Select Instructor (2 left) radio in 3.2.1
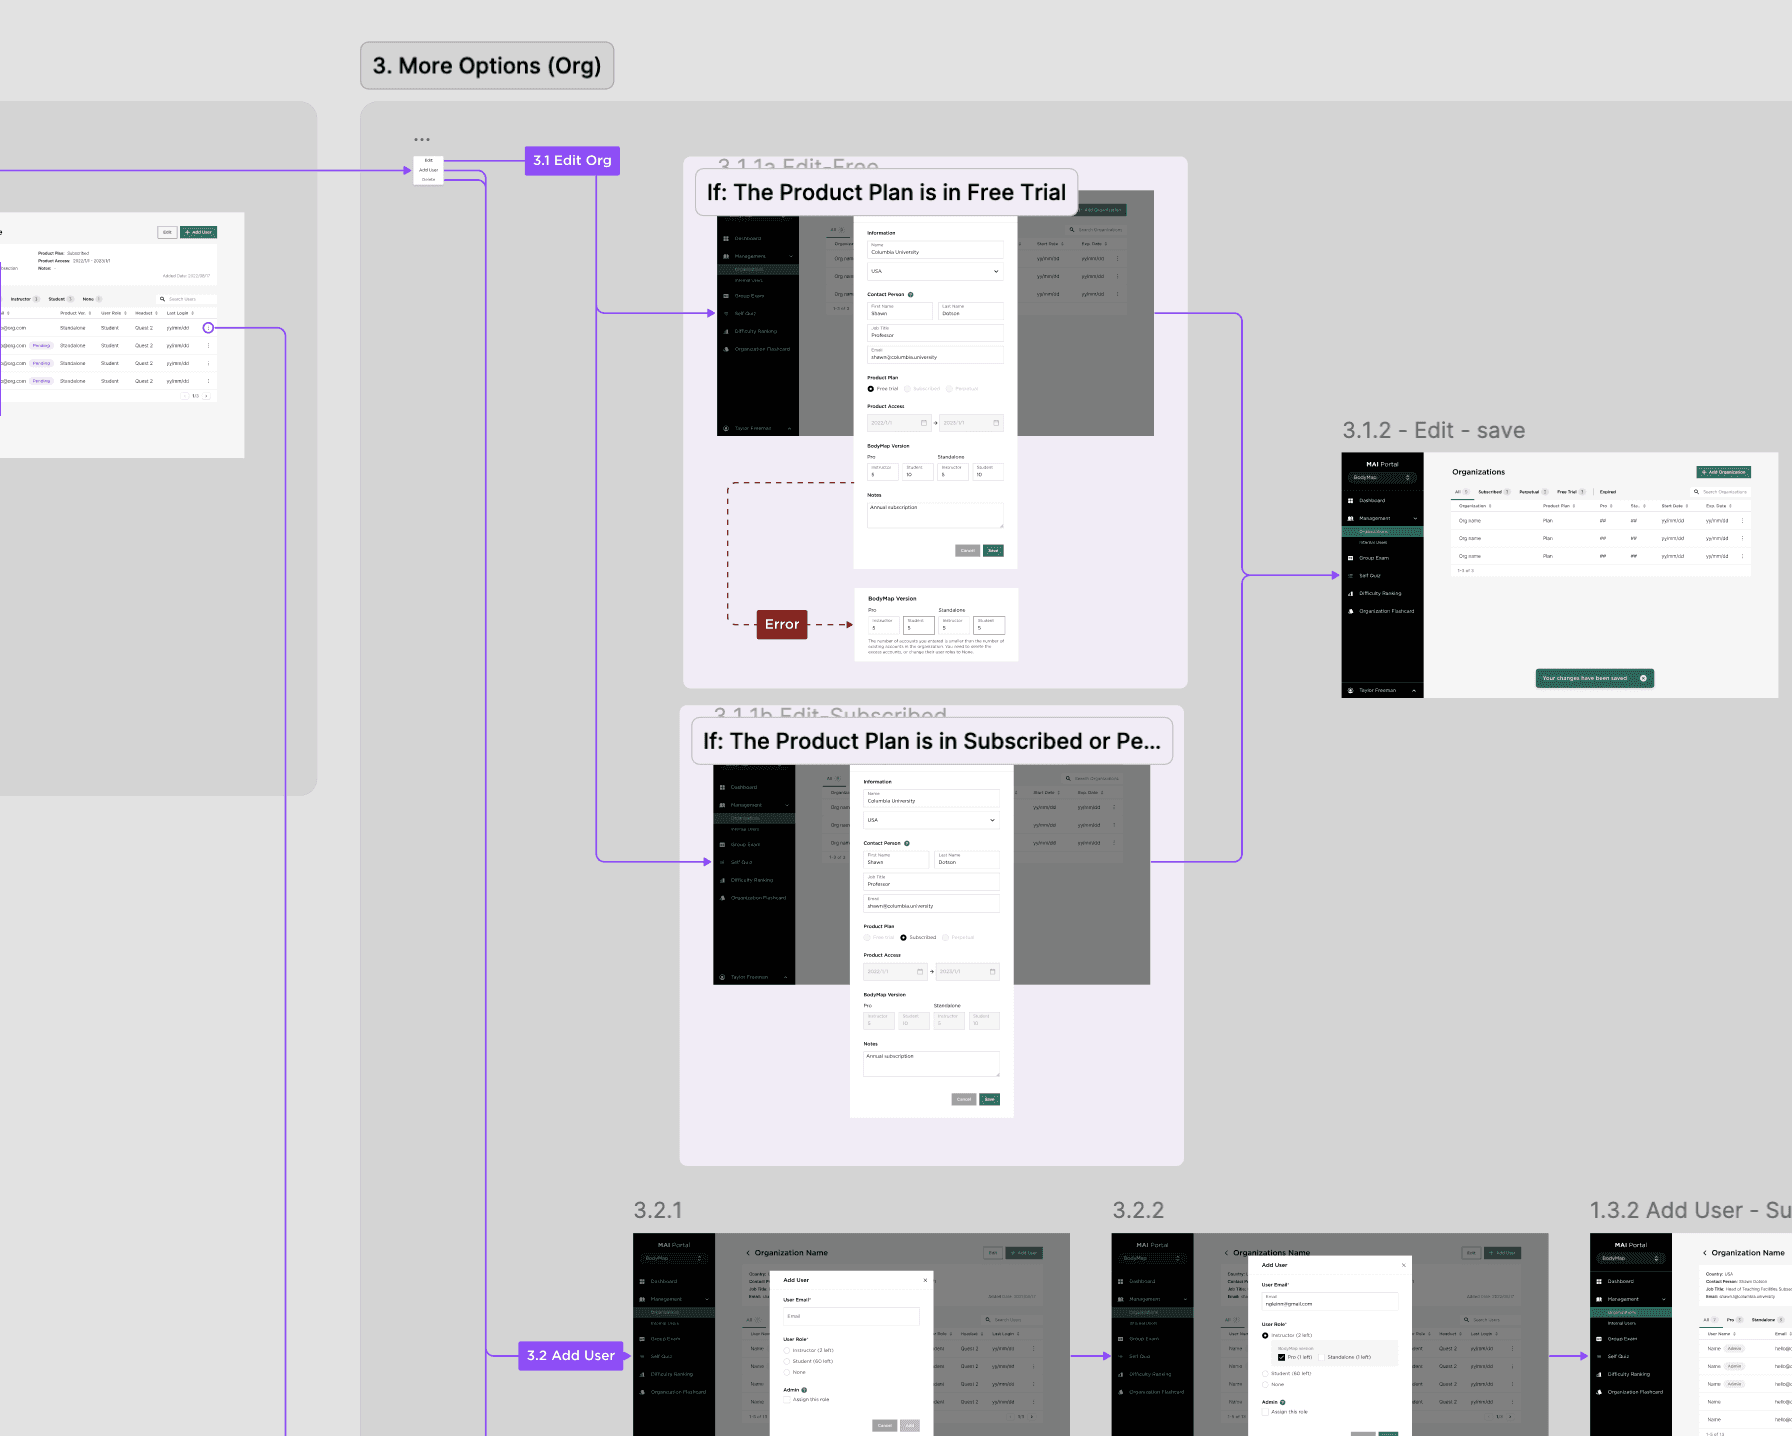 tap(787, 1351)
